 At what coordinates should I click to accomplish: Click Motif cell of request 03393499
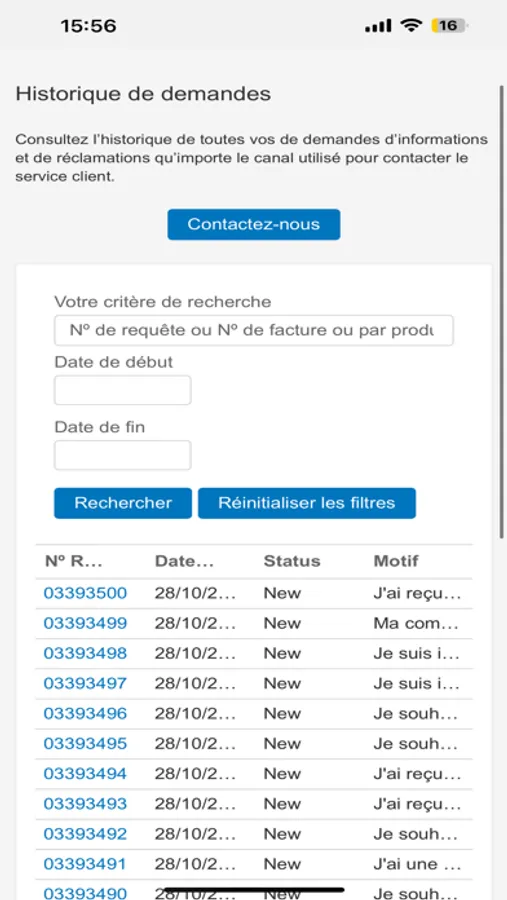(x=416, y=623)
